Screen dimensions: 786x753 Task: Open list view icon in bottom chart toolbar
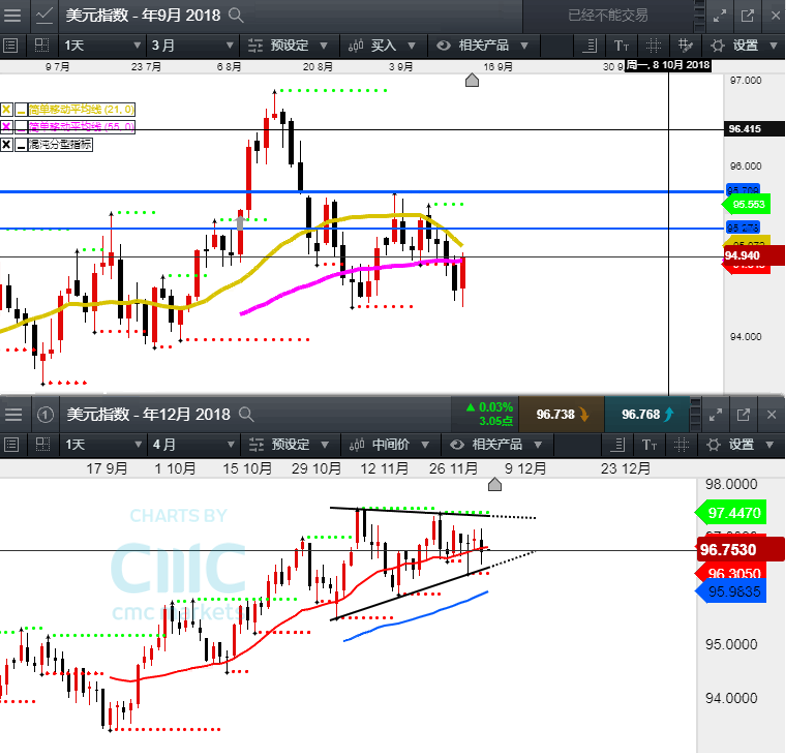[x=11, y=445]
